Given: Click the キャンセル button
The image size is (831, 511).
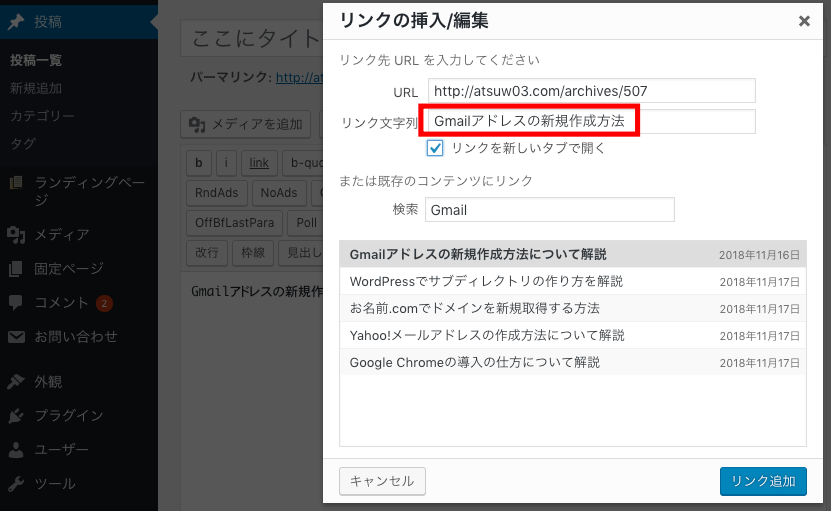Looking at the screenshot, I should 382,481.
